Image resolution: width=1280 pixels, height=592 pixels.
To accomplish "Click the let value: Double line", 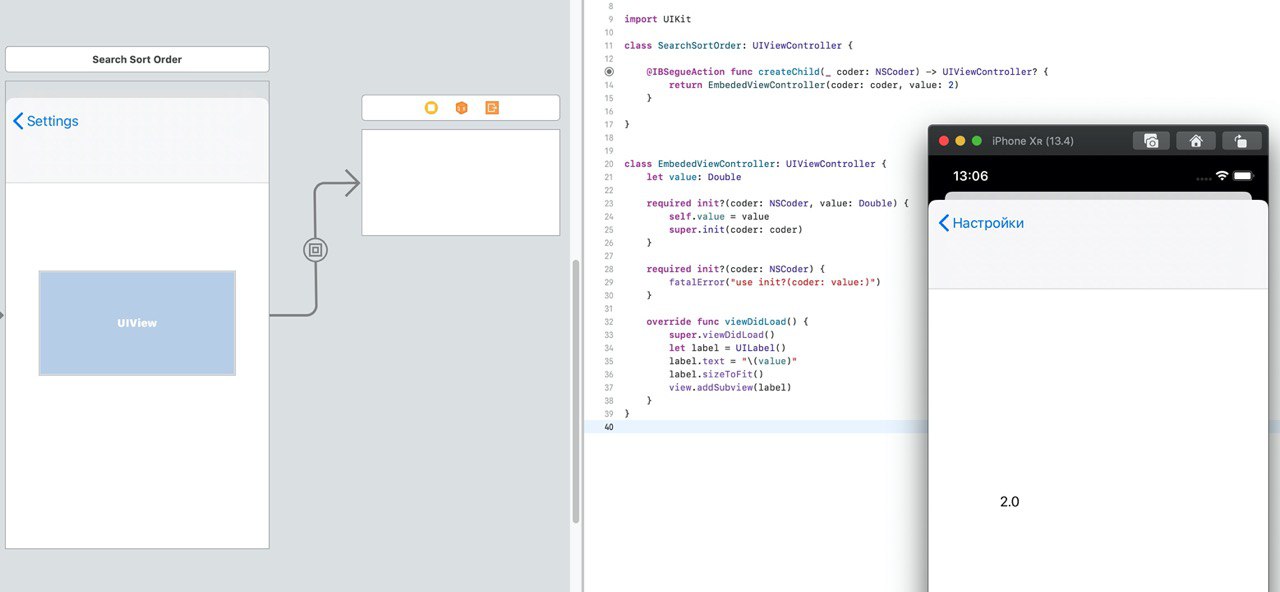I will 694,177.
